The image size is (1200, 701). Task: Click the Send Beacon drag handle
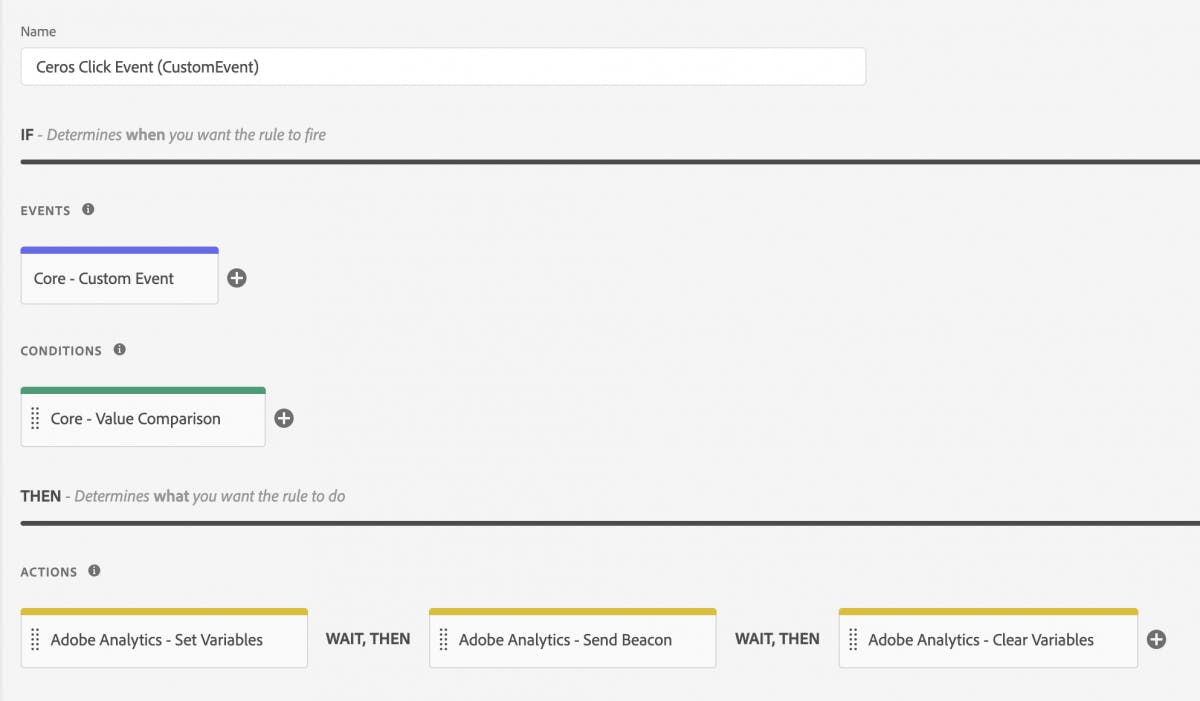coord(444,639)
